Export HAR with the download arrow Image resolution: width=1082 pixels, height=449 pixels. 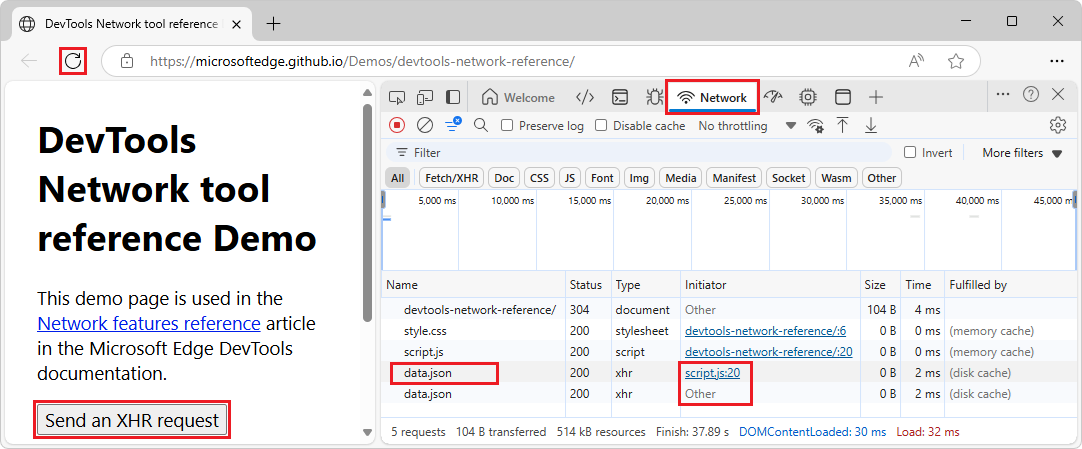pyautogui.click(x=871, y=125)
